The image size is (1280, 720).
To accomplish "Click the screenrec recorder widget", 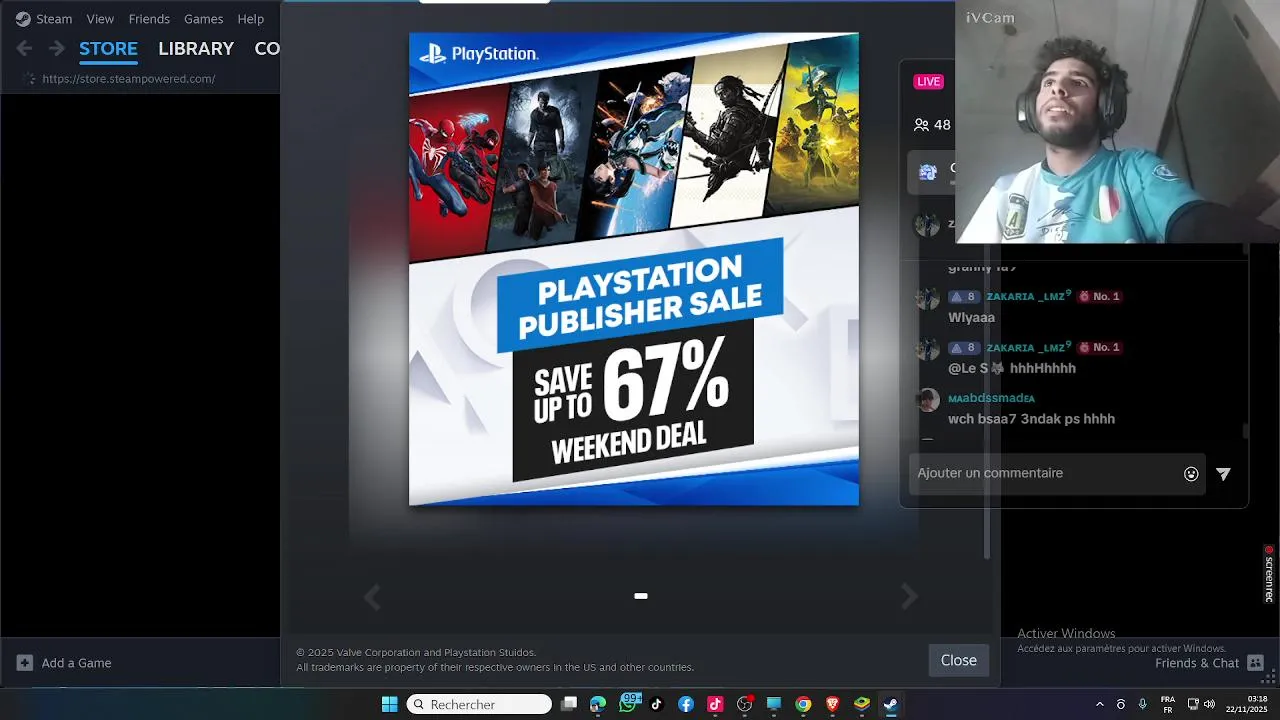I will (x=1269, y=573).
